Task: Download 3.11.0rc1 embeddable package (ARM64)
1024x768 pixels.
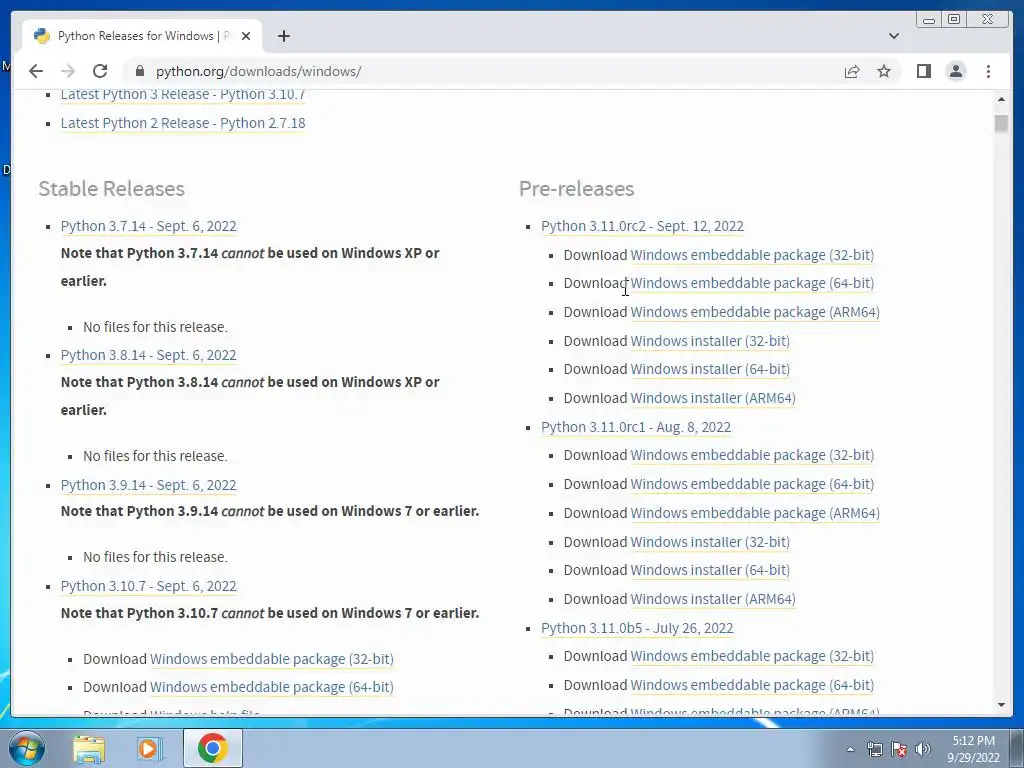Action: click(x=755, y=513)
